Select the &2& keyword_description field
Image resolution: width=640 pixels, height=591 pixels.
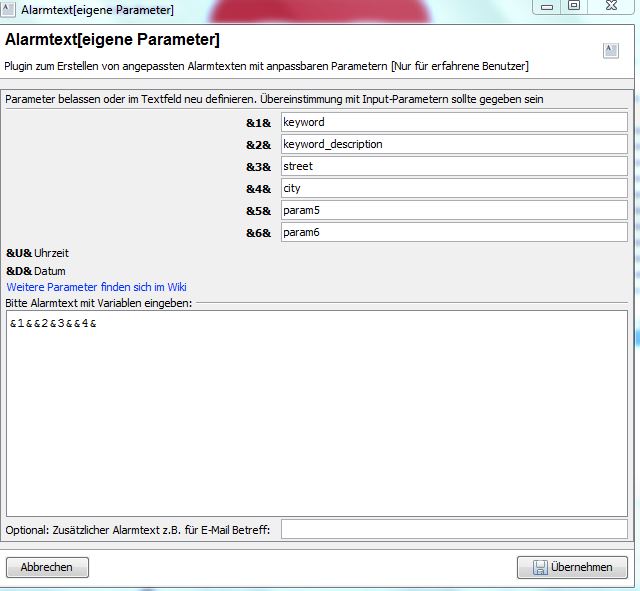453,144
